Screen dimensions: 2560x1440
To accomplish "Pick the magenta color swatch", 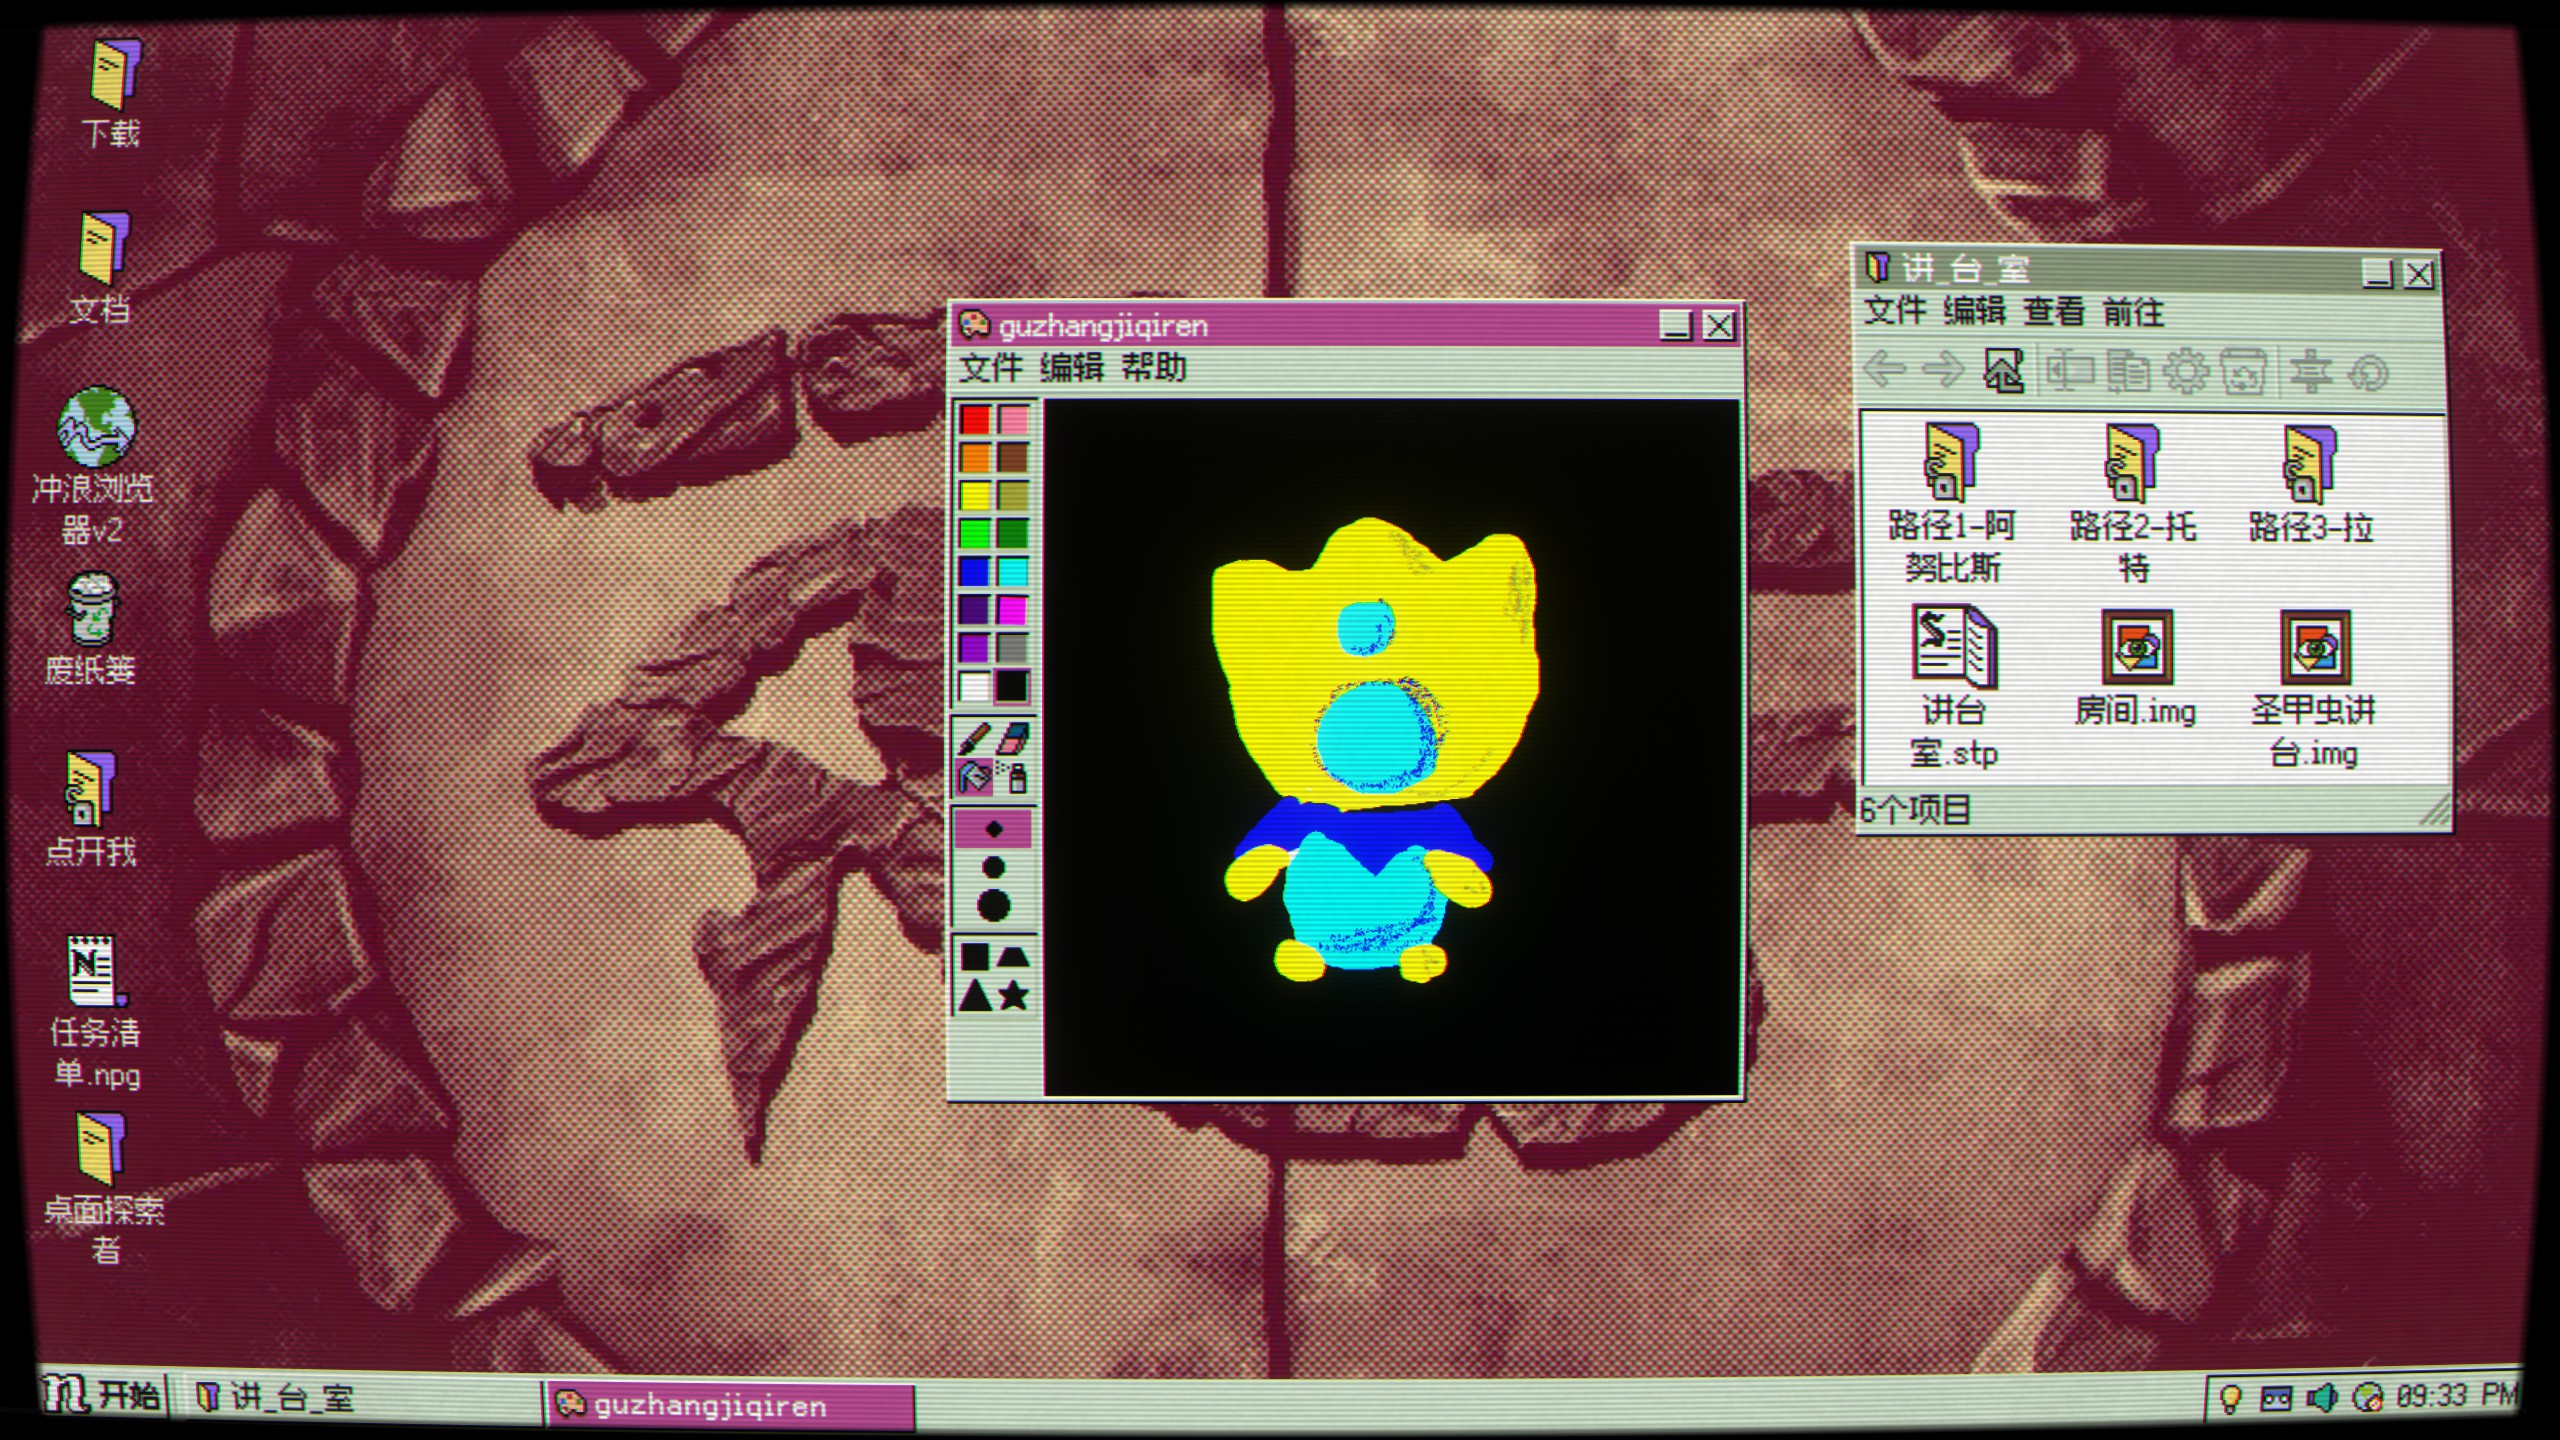I will 1012,609.
